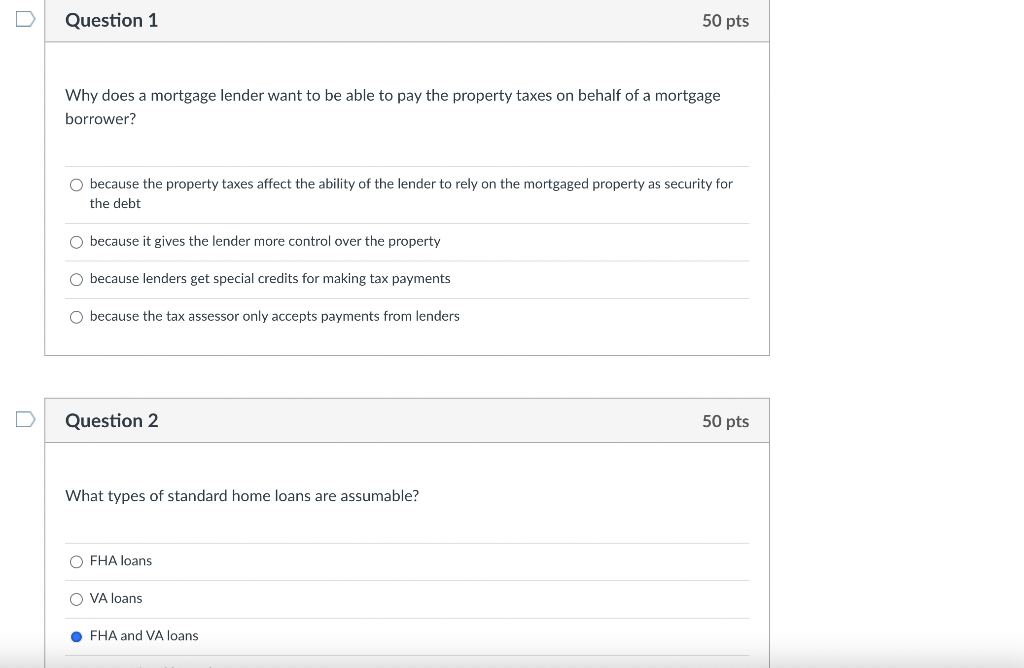The width and height of the screenshot is (1024, 668).
Task: Select the "VA loans" answer option
Action: click(76, 598)
